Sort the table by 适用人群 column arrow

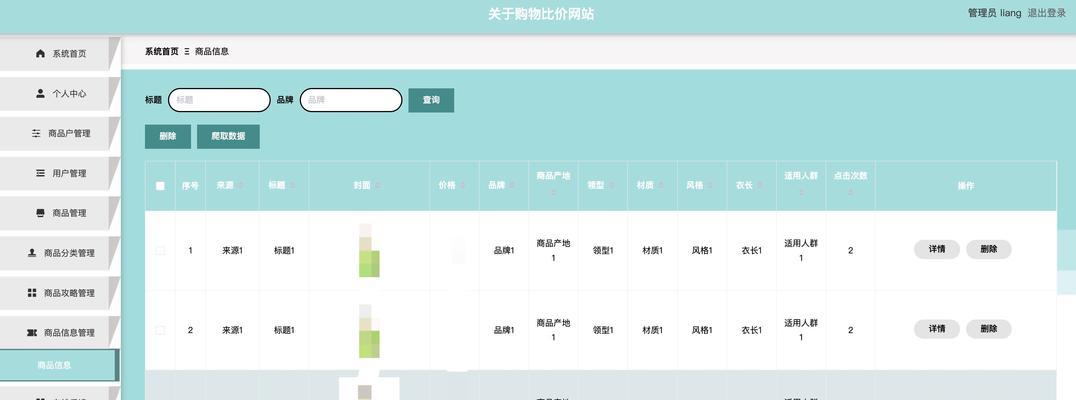[x=801, y=193]
